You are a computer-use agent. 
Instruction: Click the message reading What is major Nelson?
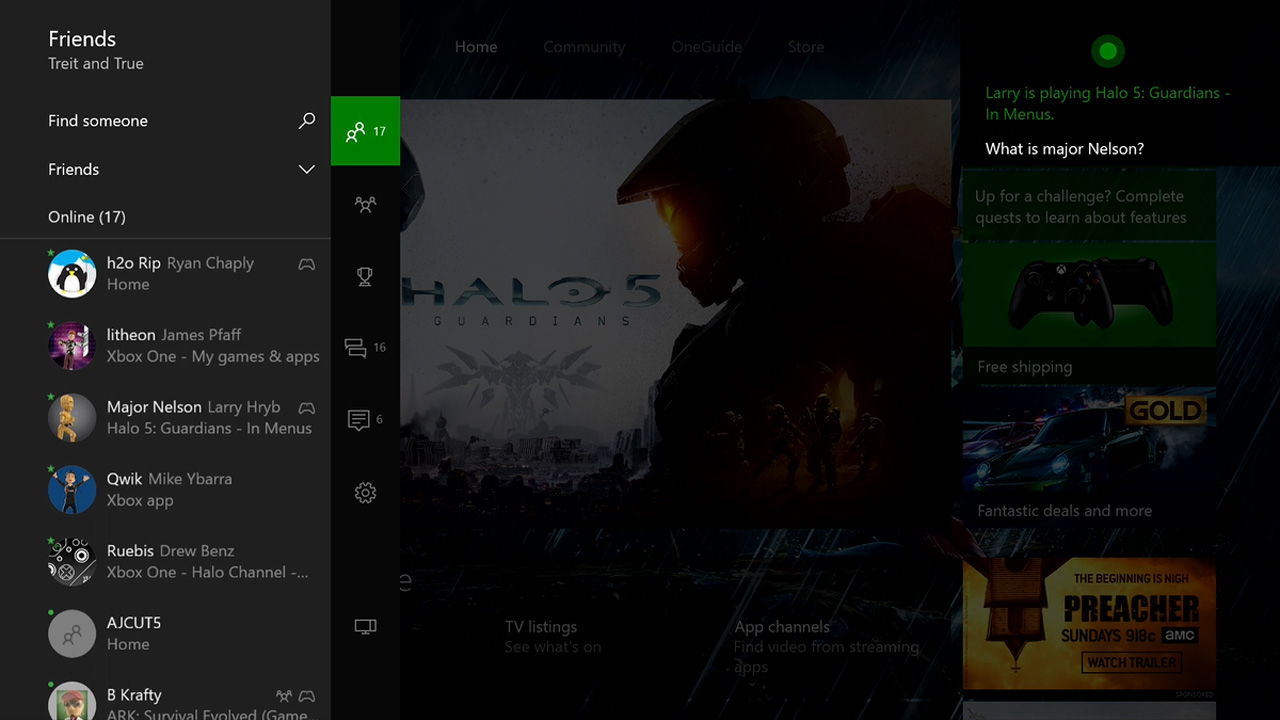pyautogui.click(x=1064, y=148)
